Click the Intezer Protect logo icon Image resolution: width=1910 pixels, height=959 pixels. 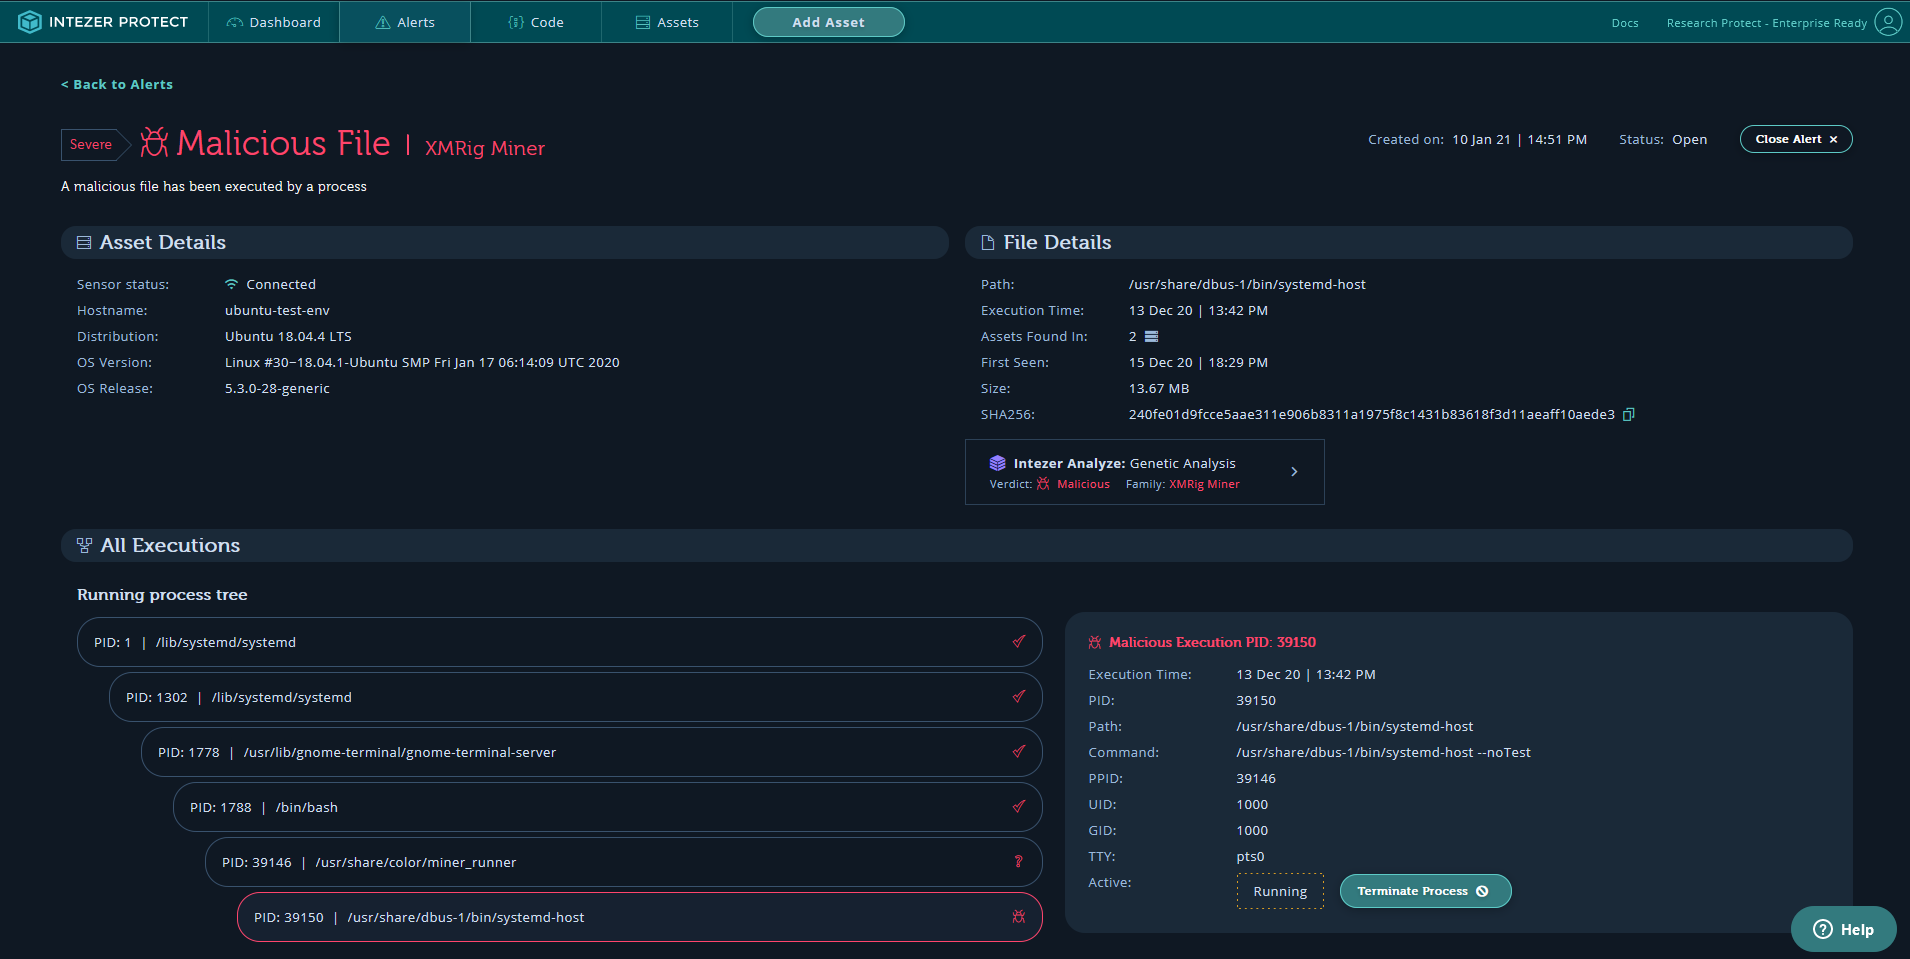pos(30,21)
